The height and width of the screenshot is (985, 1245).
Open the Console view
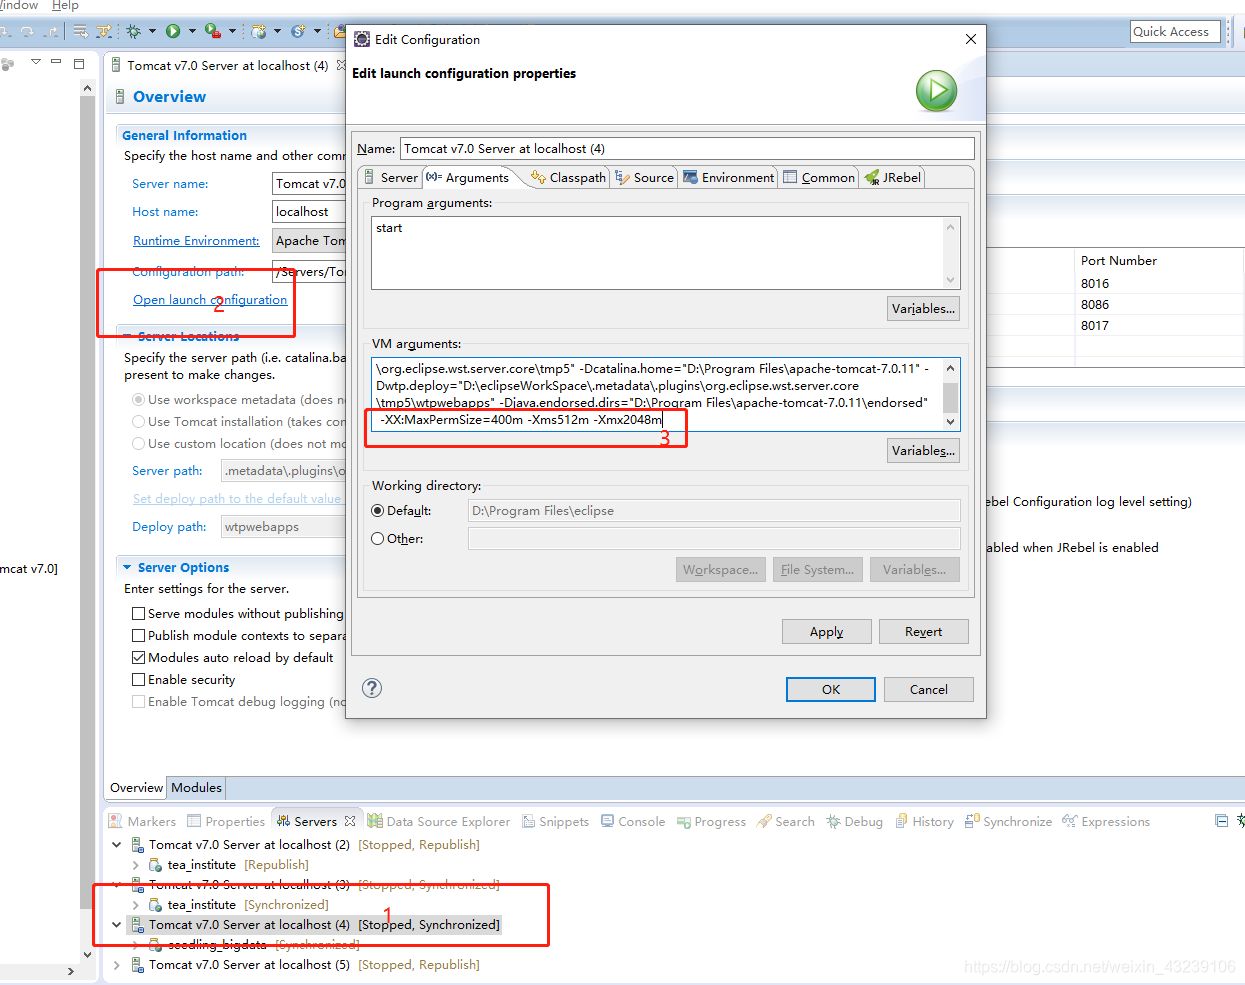click(x=633, y=822)
